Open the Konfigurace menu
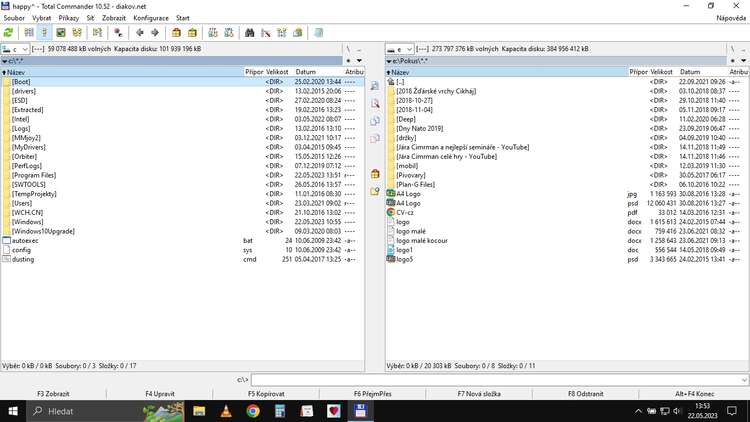 point(151,18)
